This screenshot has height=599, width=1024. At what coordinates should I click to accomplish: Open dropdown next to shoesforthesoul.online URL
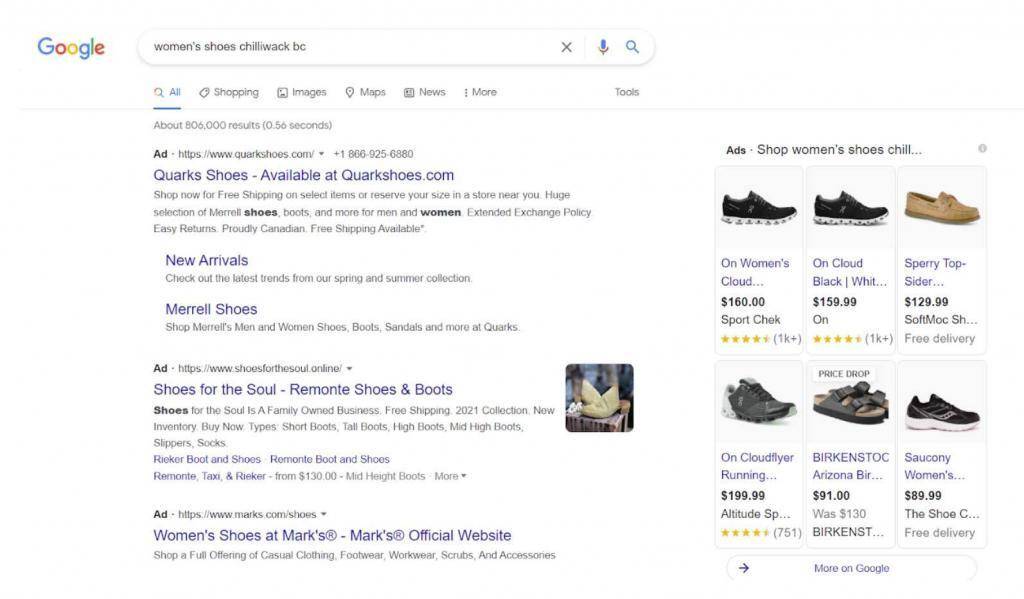(x=349, y=368)
